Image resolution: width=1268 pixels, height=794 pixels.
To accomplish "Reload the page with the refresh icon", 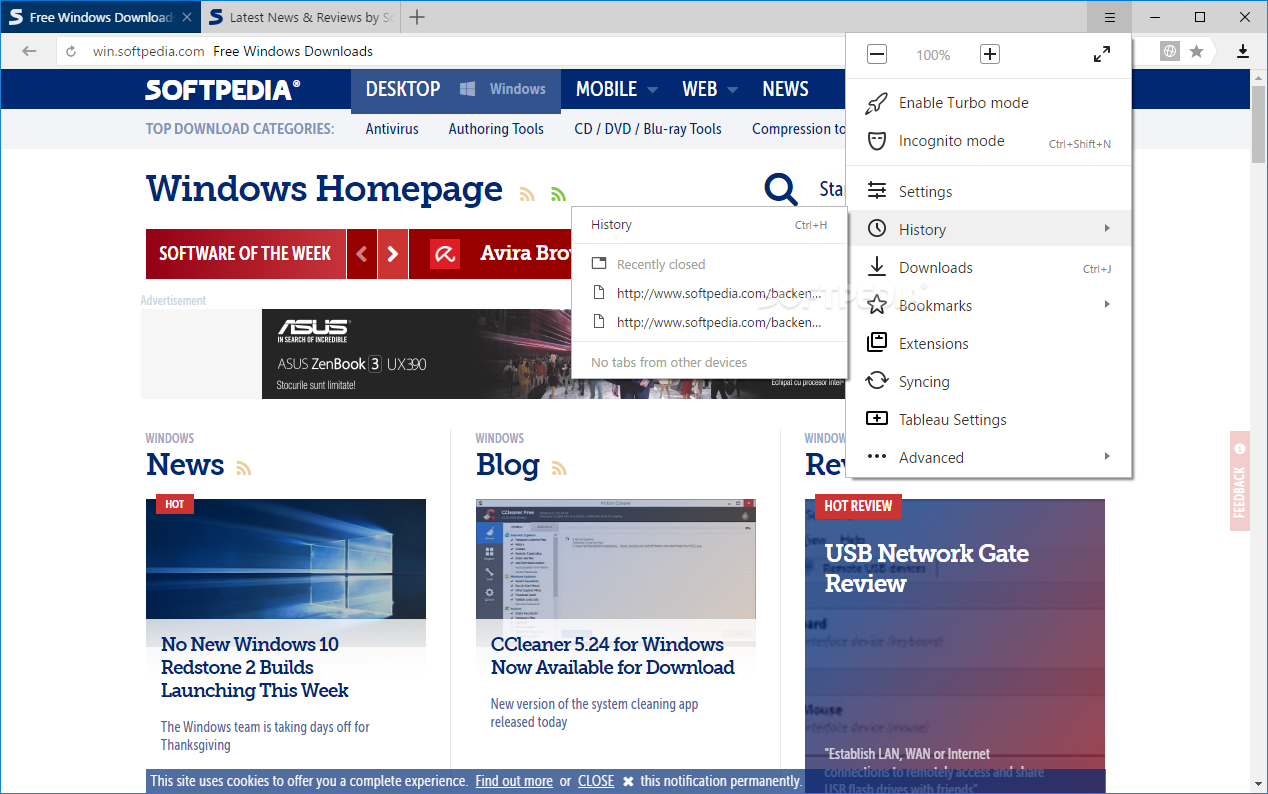I will coord(71,51).
